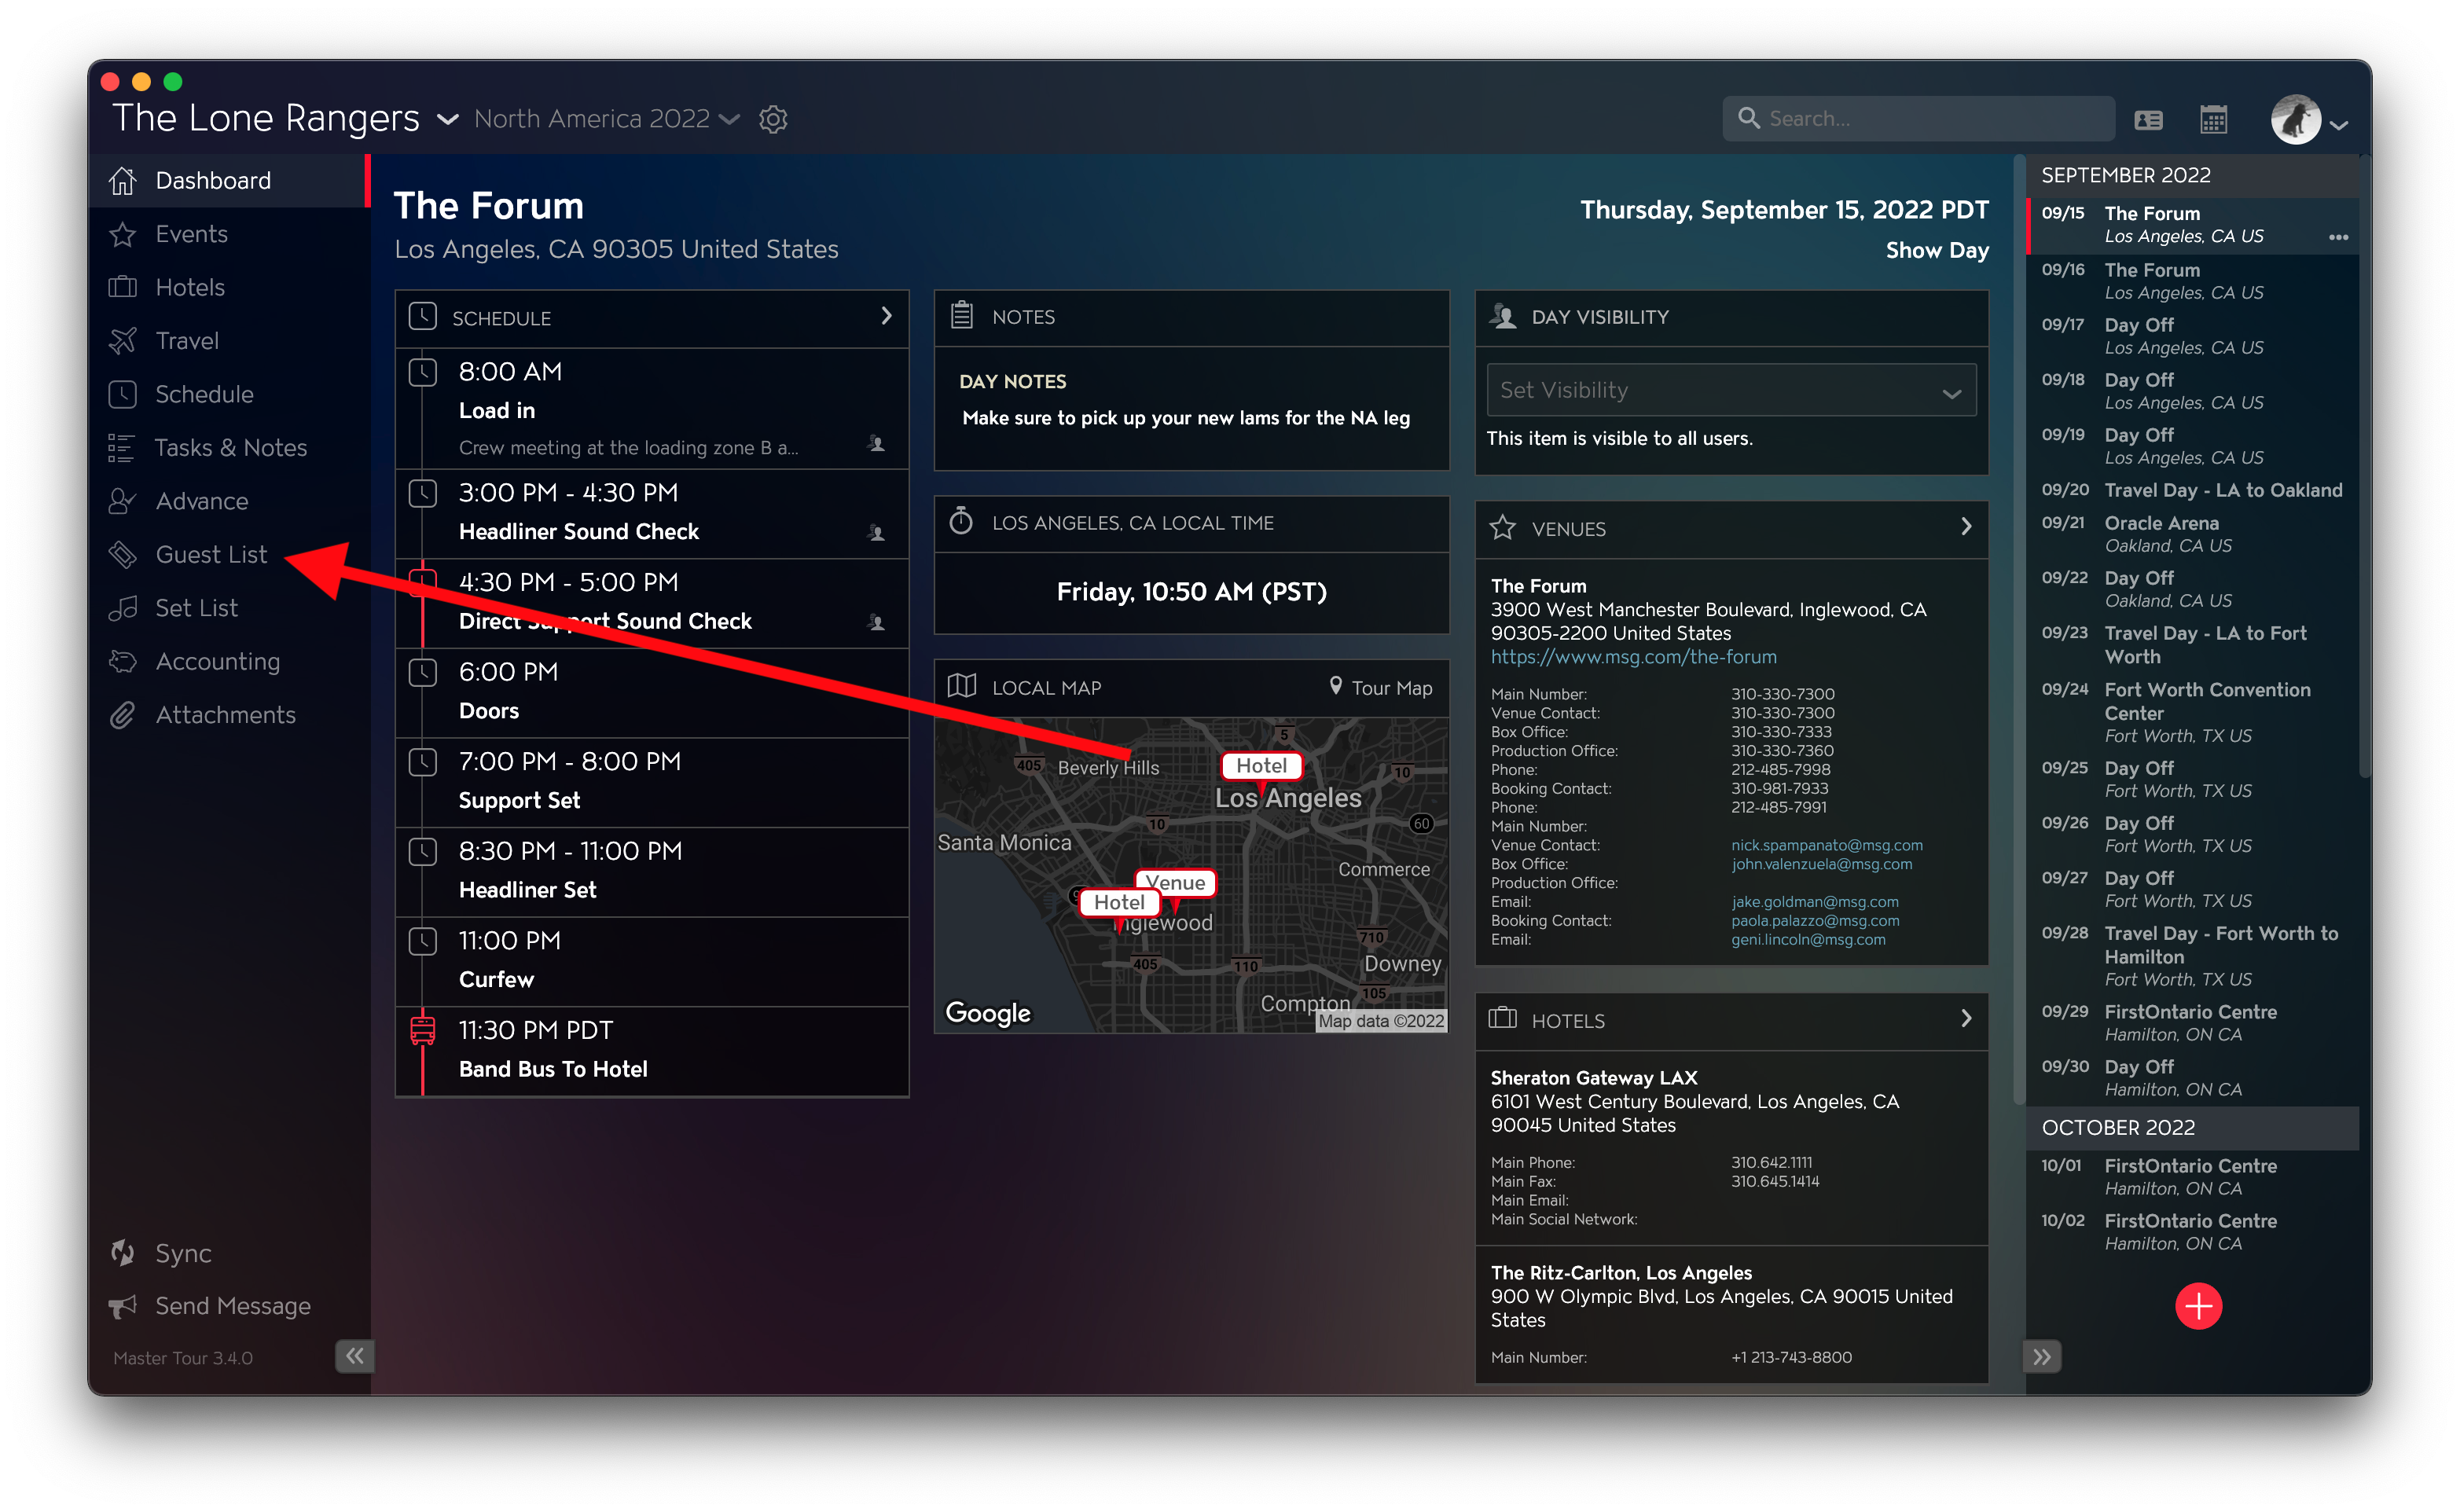Click the Google logo on the map
Viewport: 2460px width, 1512px height.
(988, 1013)
